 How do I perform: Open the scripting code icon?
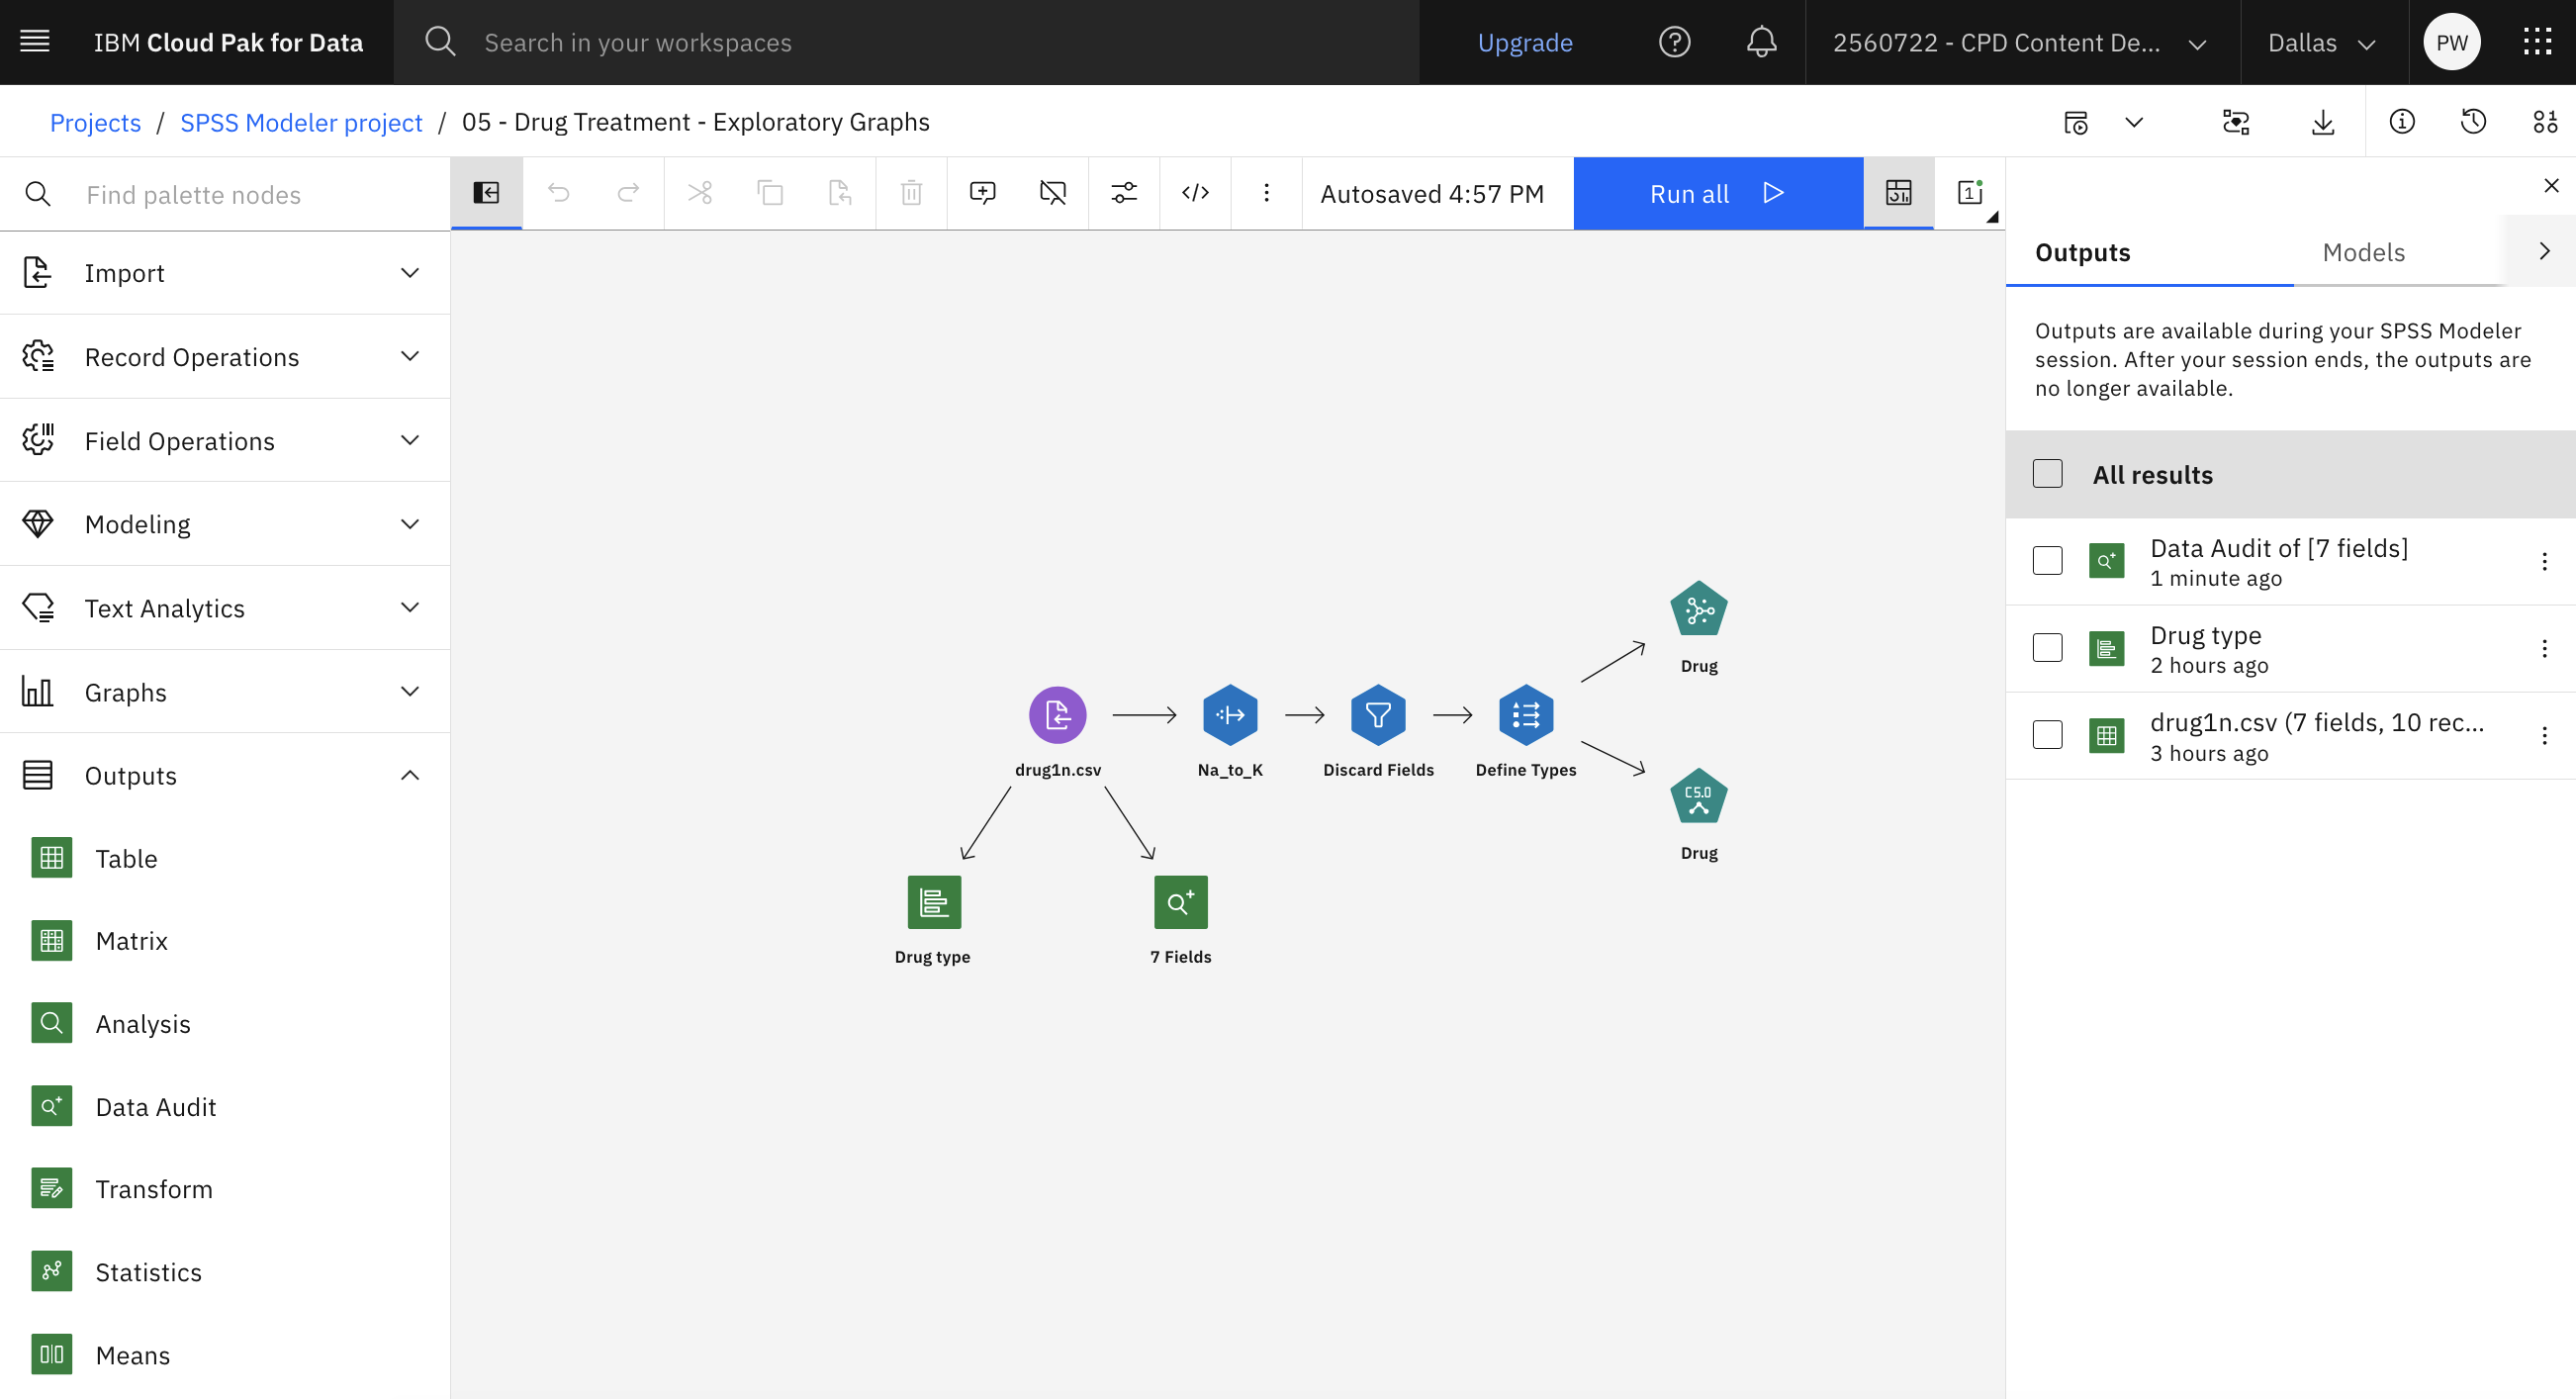tap(1195, 192)
